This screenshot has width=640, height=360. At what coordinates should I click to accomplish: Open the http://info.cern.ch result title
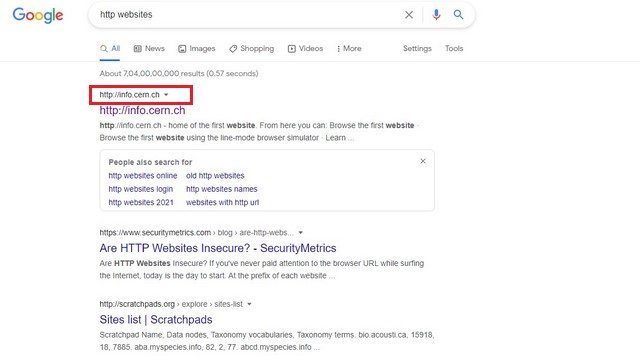click(142, 110)
